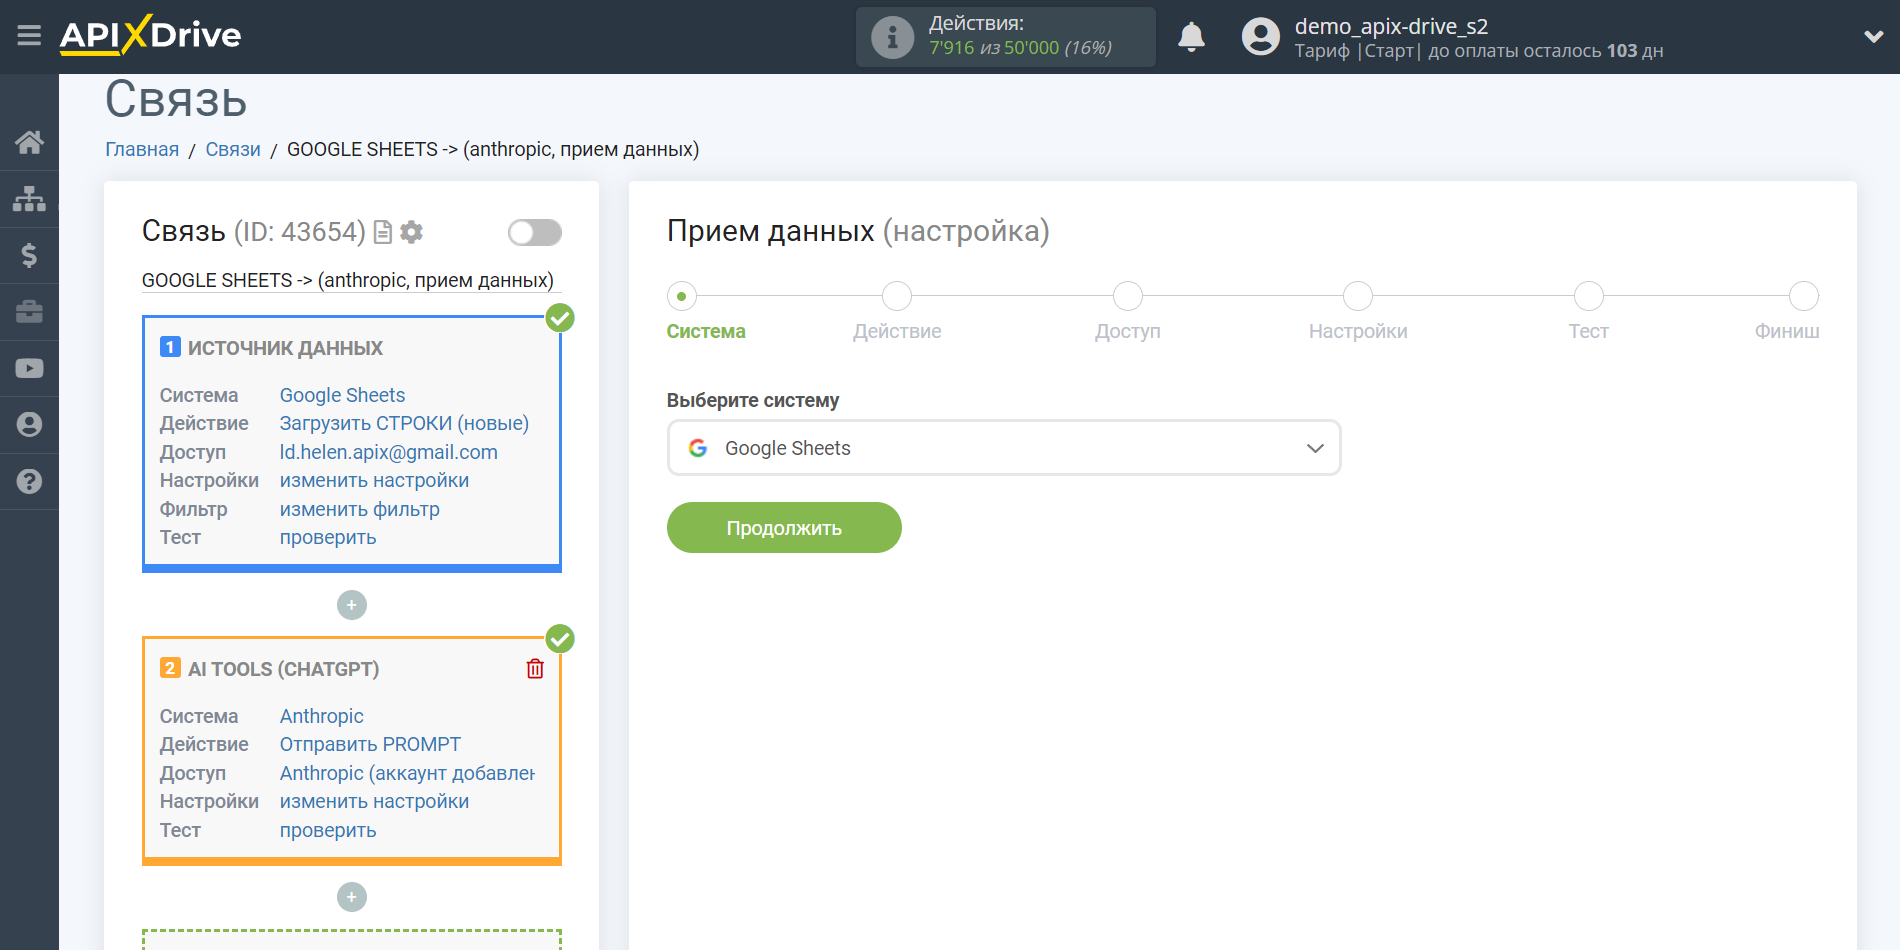
Task: Click Anthropic system link
Action: point(321,716)
